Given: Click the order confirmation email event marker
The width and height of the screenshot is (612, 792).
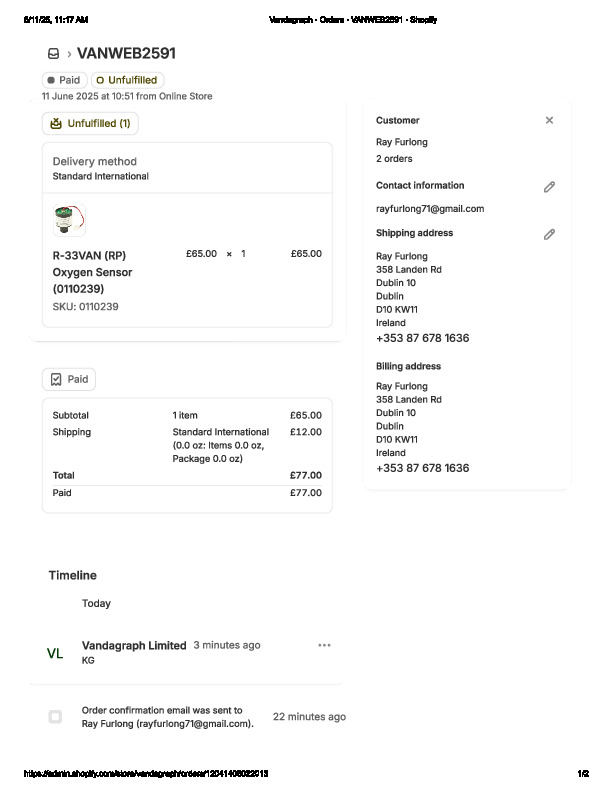Looking at the screenshot, I should (x=55, y=716).
